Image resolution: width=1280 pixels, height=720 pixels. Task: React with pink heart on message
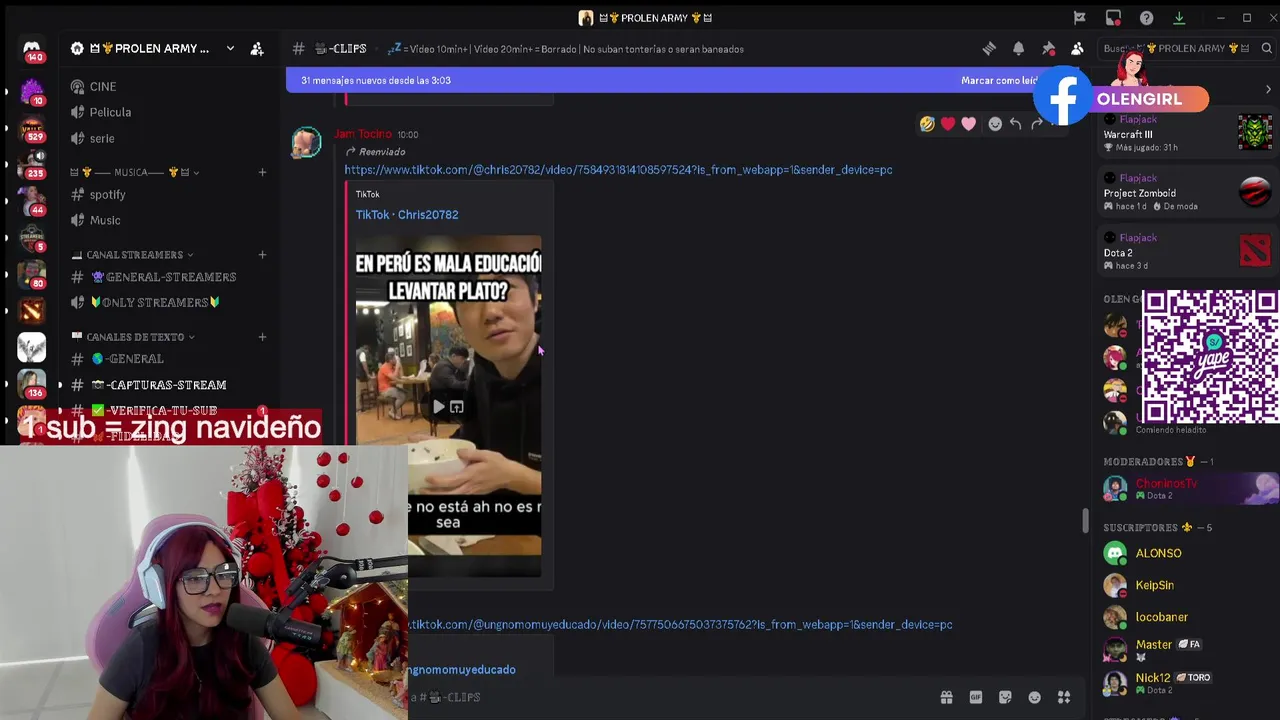(x=968, y=124)
